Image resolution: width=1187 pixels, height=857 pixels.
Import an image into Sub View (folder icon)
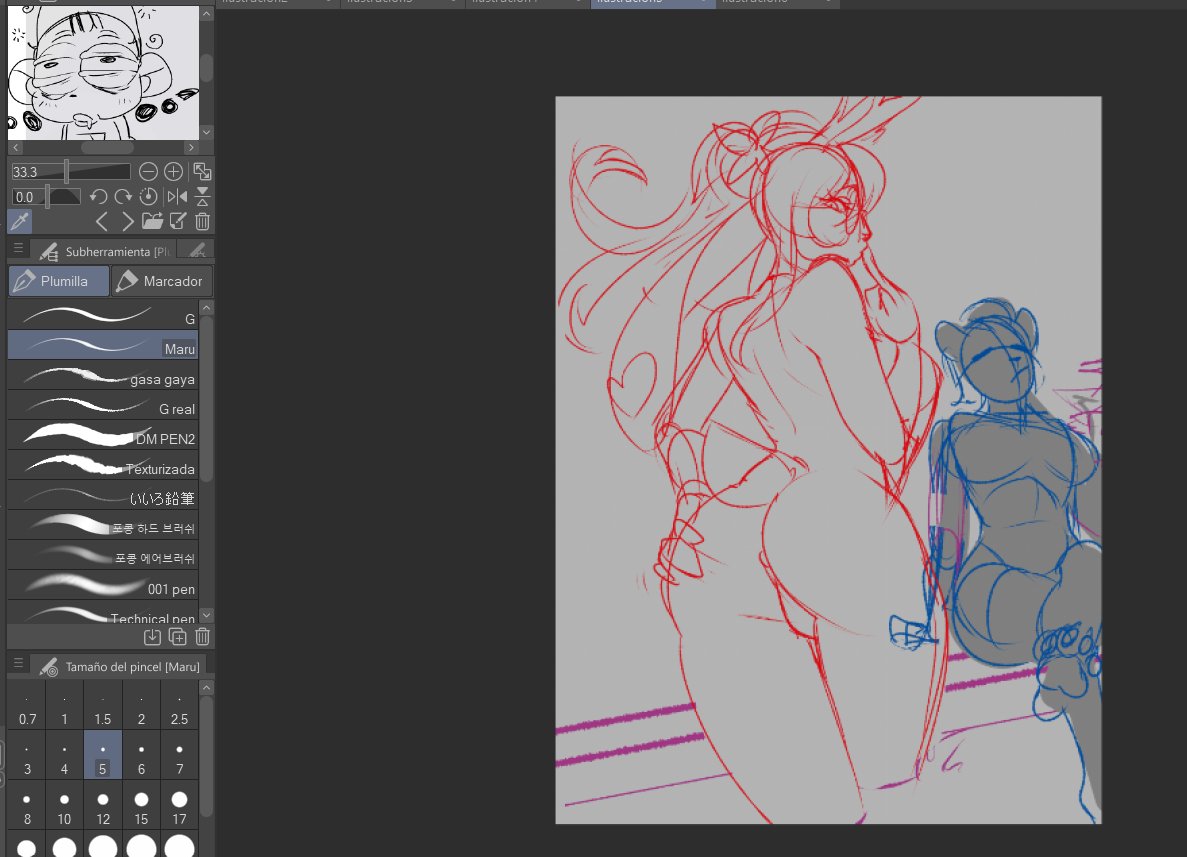pos(152,222)
